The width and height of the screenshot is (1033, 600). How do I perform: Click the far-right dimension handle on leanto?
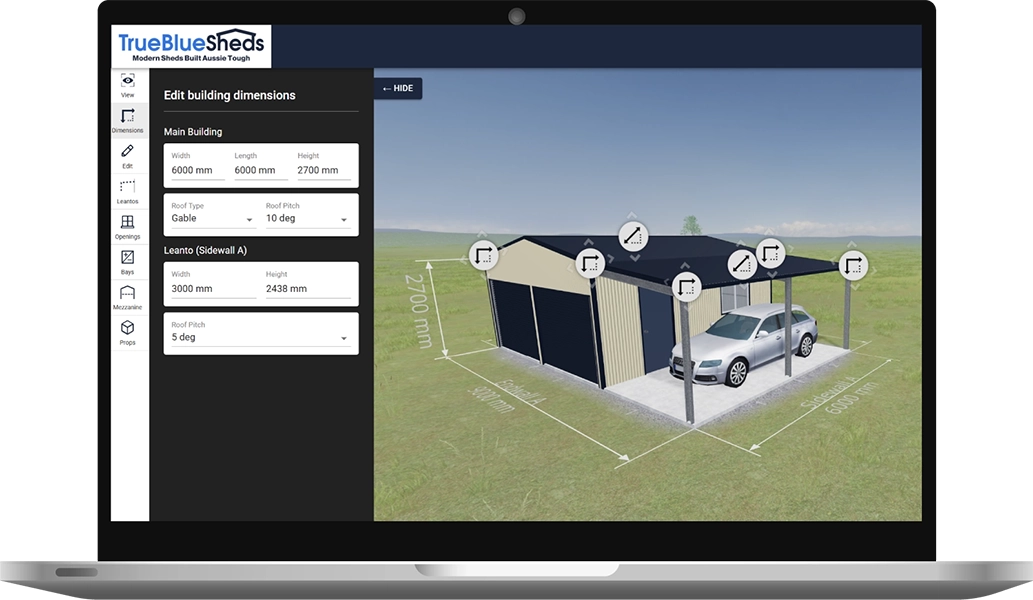point(853,265)
